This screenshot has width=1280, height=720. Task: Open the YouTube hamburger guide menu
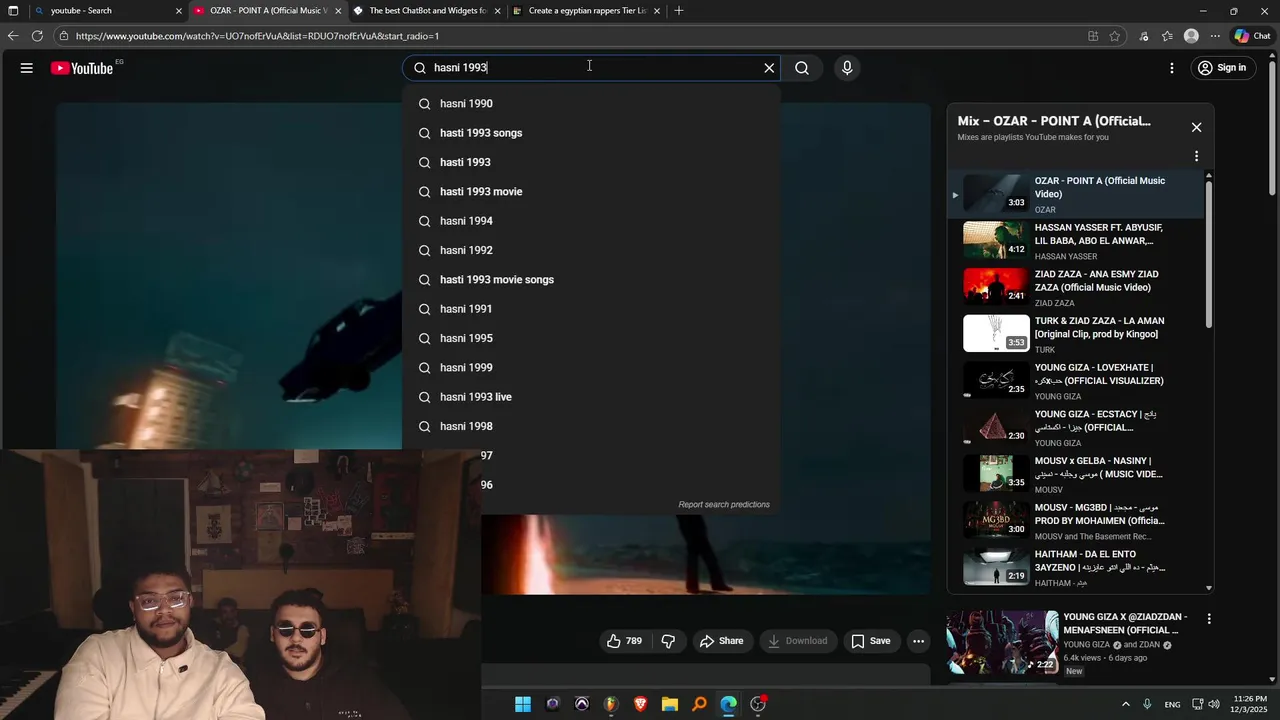(27, 68)
